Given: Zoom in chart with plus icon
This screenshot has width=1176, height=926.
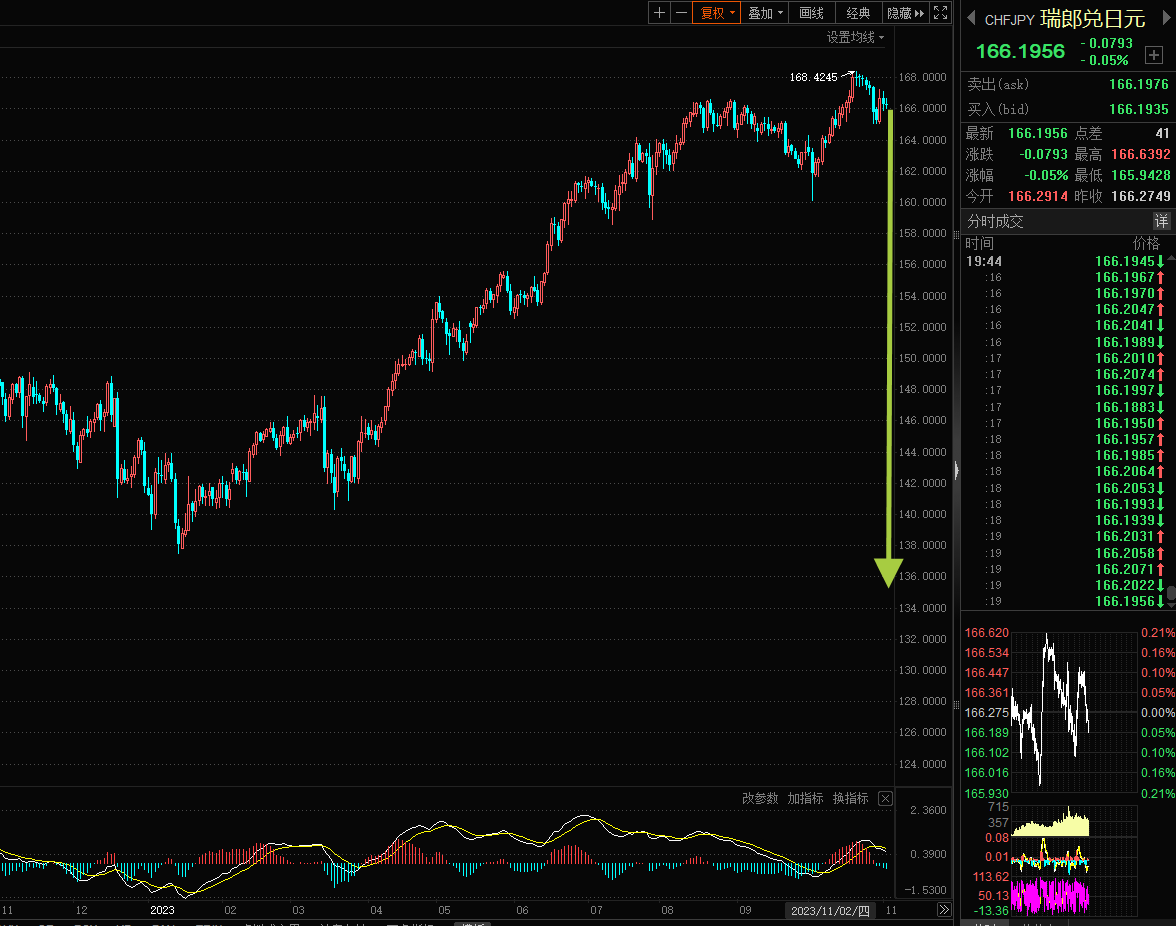Looking at the screenshot, I should tap(659, 13).
